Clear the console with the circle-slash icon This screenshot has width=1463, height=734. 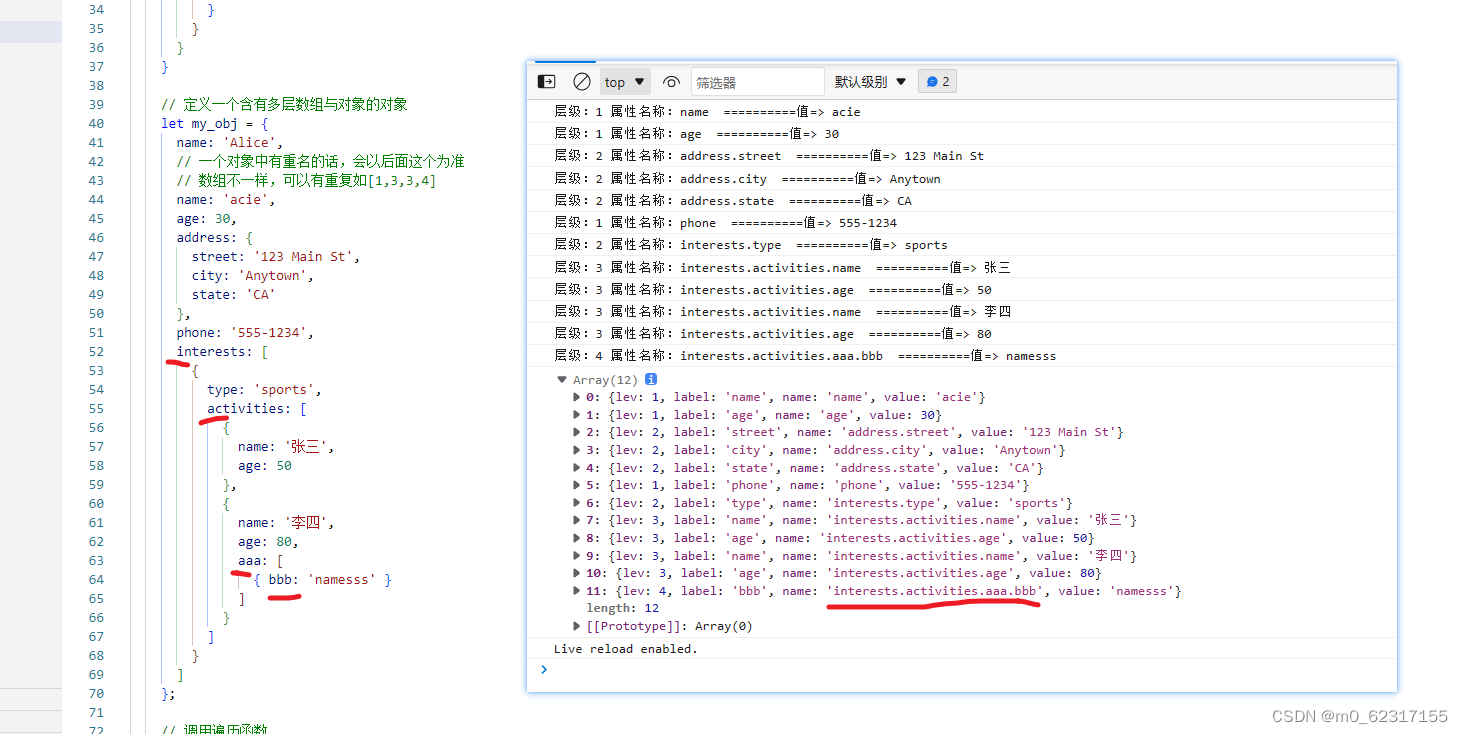[582, 82]
